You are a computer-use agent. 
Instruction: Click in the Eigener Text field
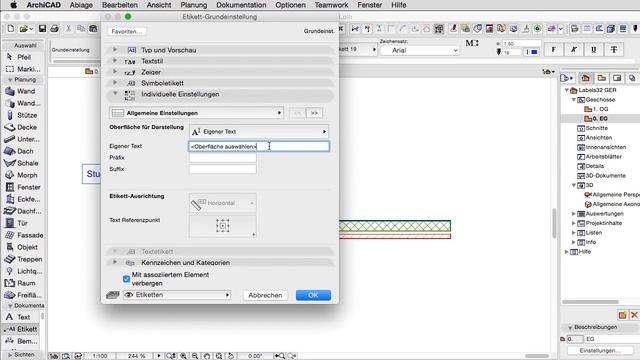pyautogui.click(x=259, y=146)
